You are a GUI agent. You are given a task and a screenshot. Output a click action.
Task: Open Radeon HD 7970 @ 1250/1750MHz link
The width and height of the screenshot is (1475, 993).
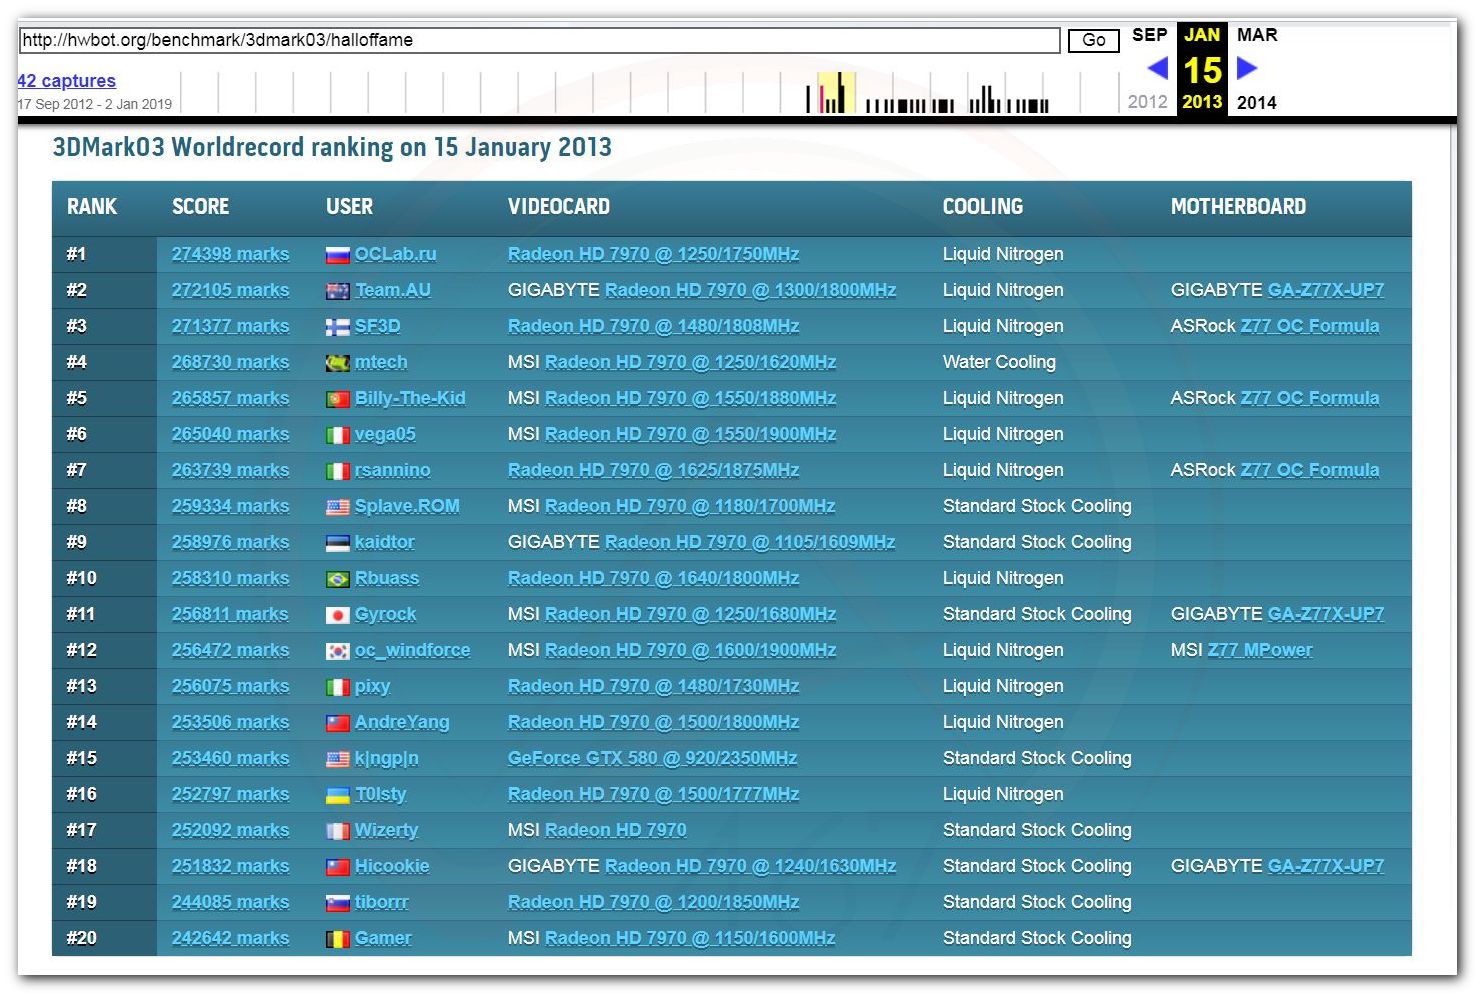(x=653, y=254)
